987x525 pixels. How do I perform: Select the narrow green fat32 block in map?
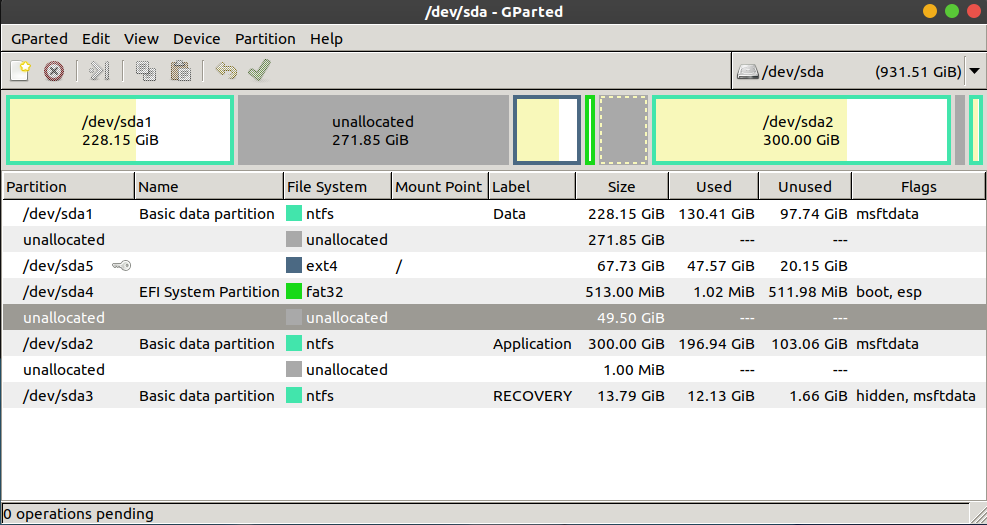click(590, 130)
